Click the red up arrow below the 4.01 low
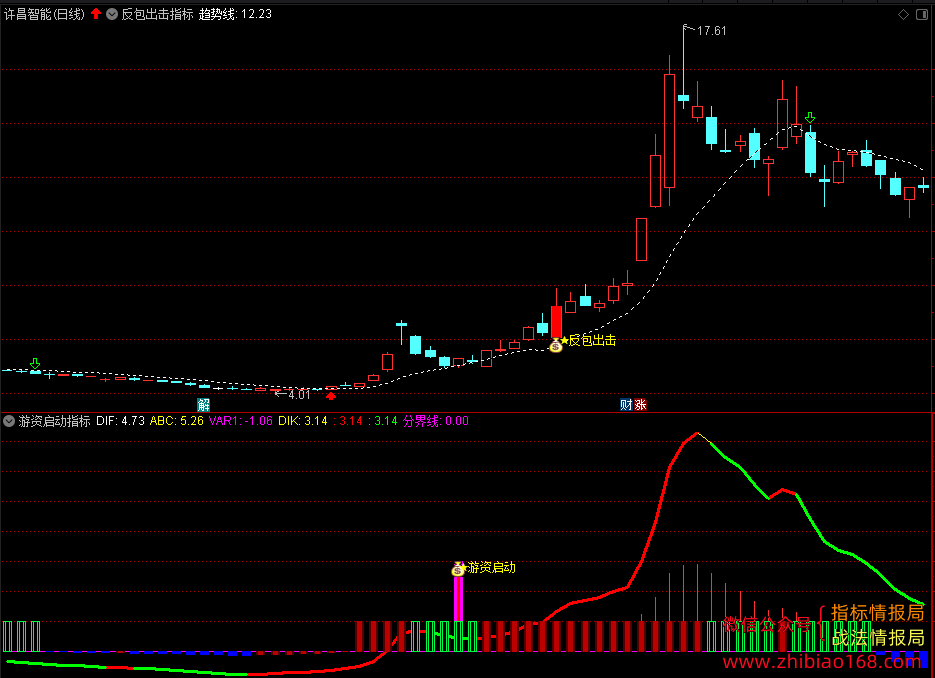 tap(331, 396)
